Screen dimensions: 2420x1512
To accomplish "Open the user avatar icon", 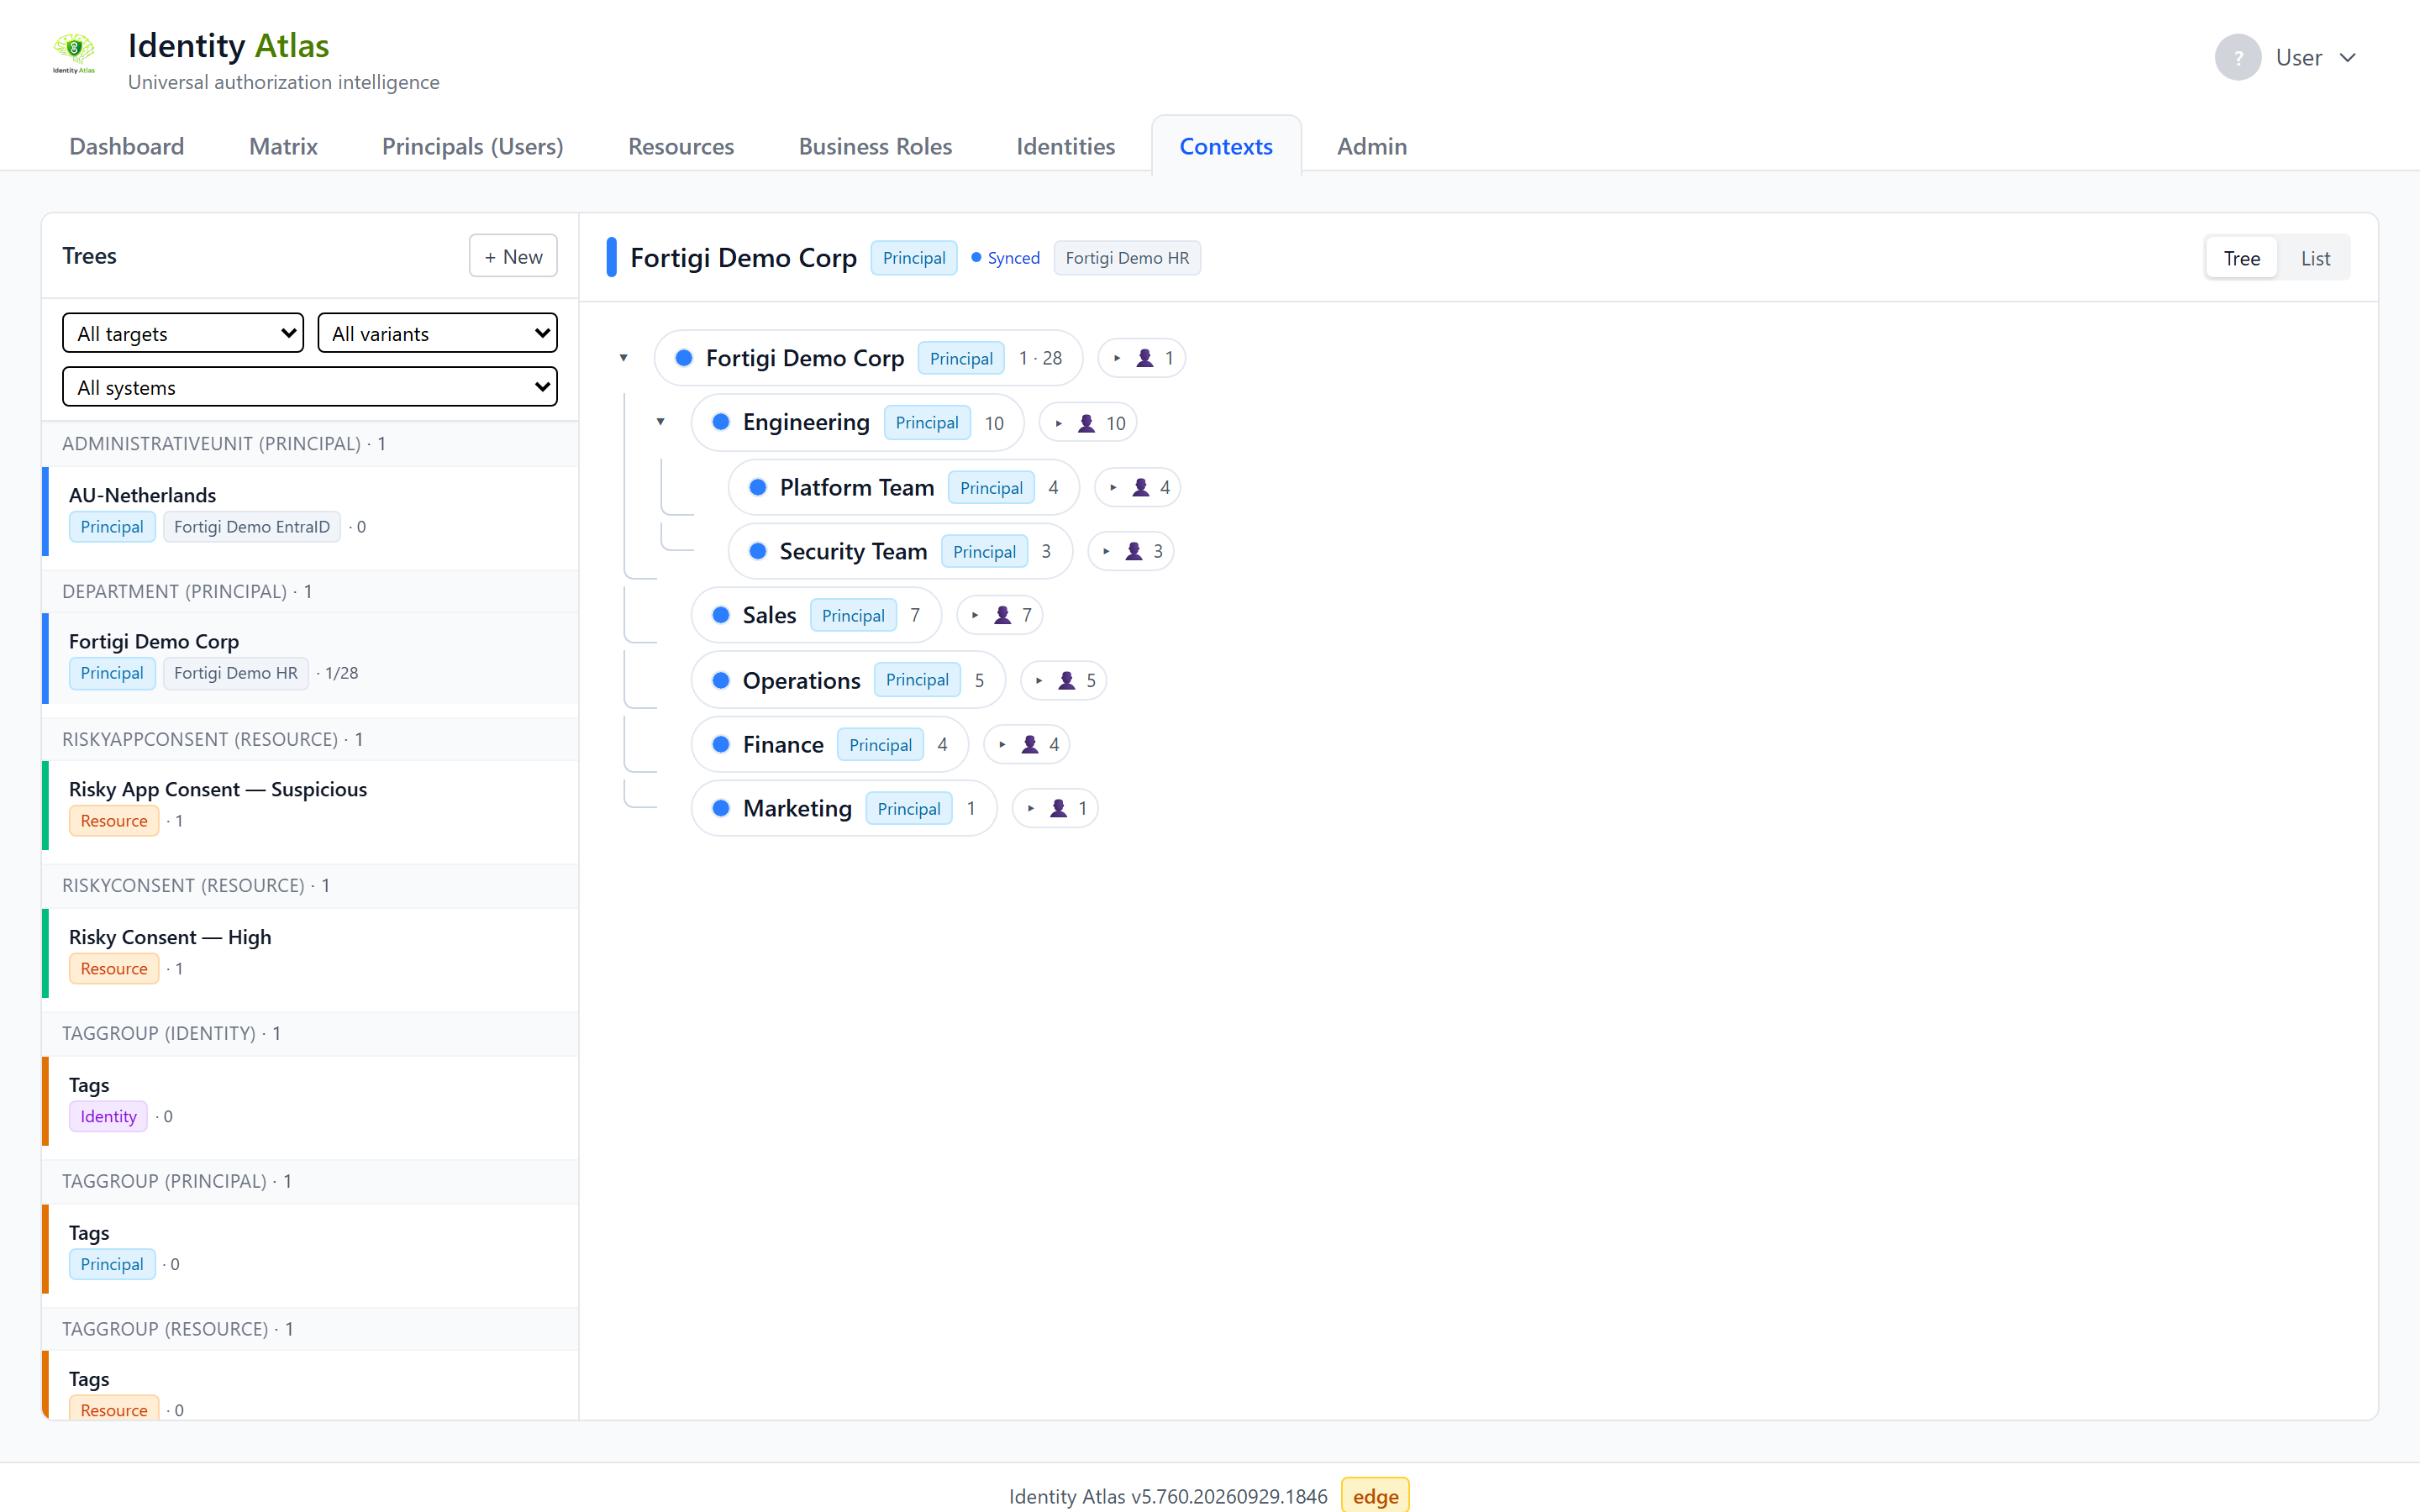I will (2237, 57).
